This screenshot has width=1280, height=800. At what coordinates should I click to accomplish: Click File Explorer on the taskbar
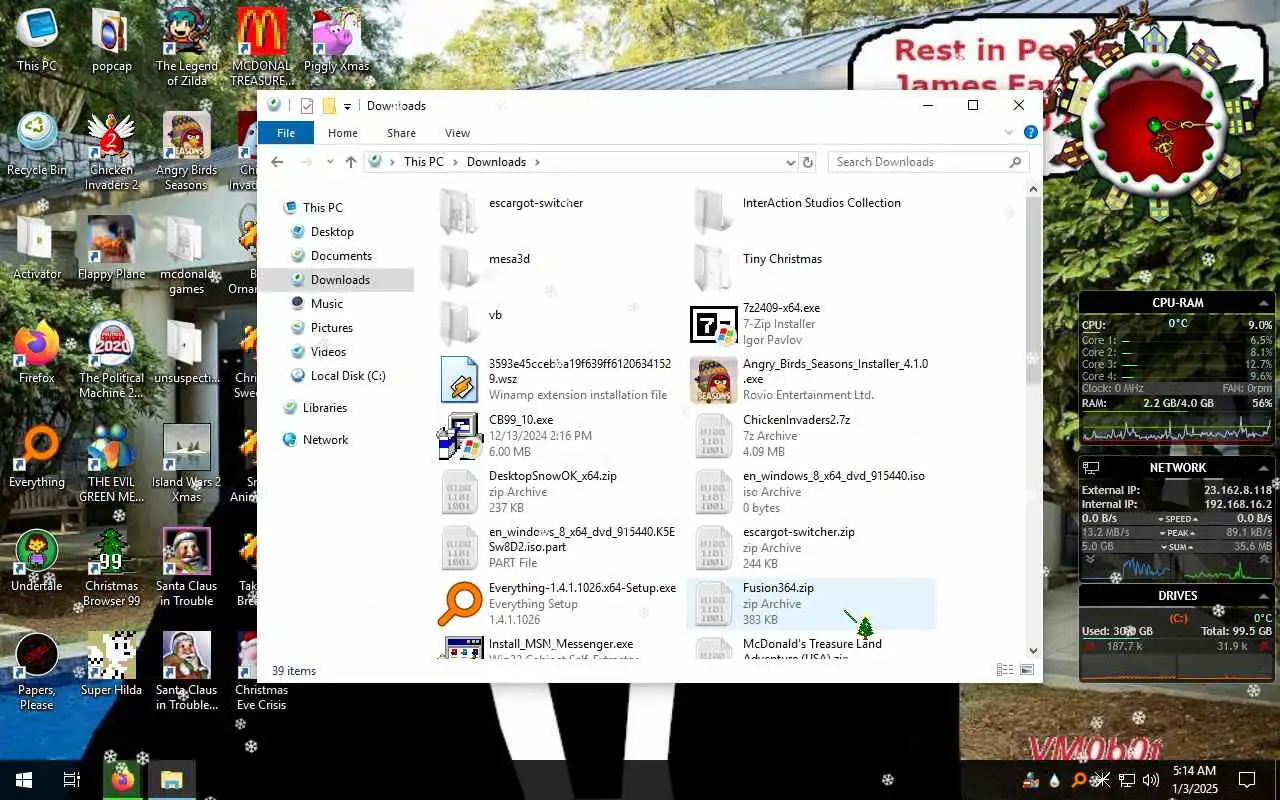coord(171,780)
